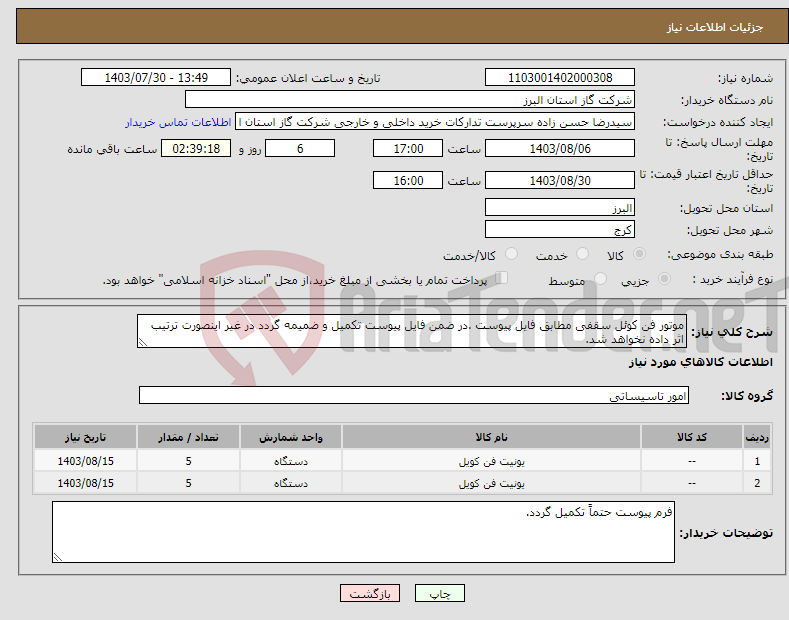
Task: Click یونیت فن کویل in row 1
Action: pyautogui.click(x=491, y=461)
